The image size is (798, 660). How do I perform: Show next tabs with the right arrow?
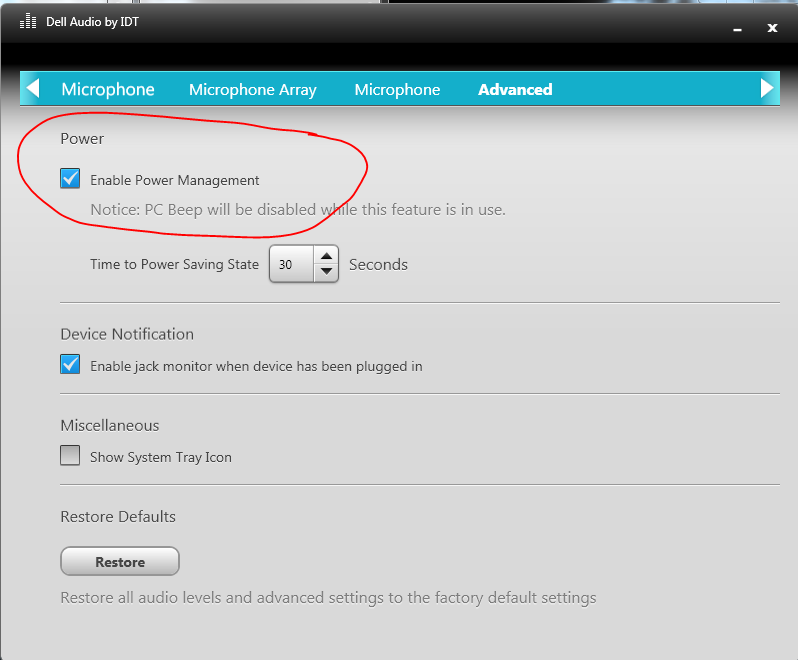coord(767,88)
